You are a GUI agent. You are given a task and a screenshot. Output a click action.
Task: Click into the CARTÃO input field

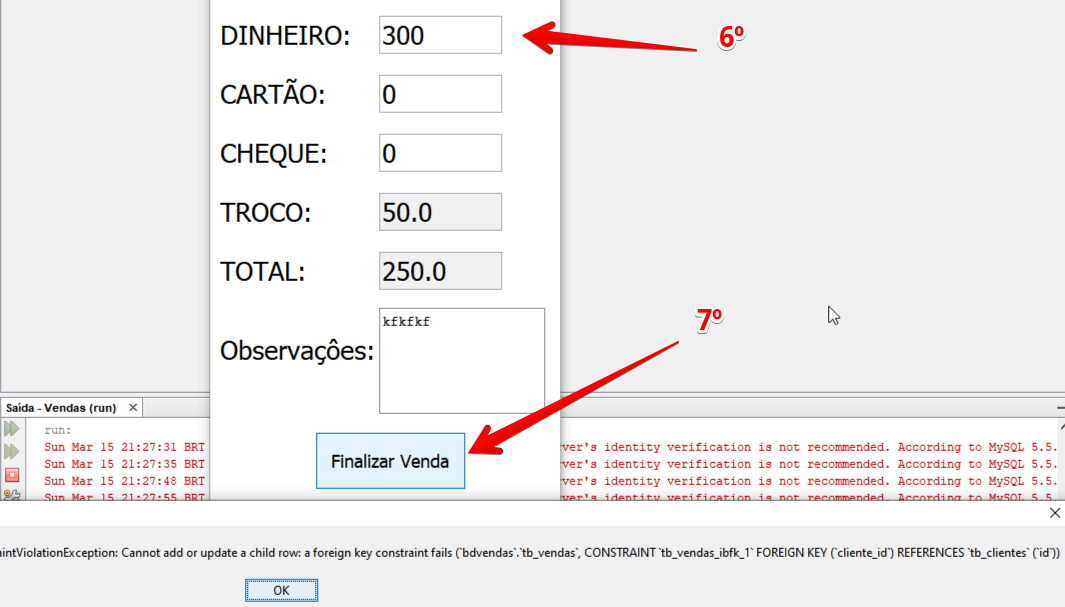click(440, 94)
